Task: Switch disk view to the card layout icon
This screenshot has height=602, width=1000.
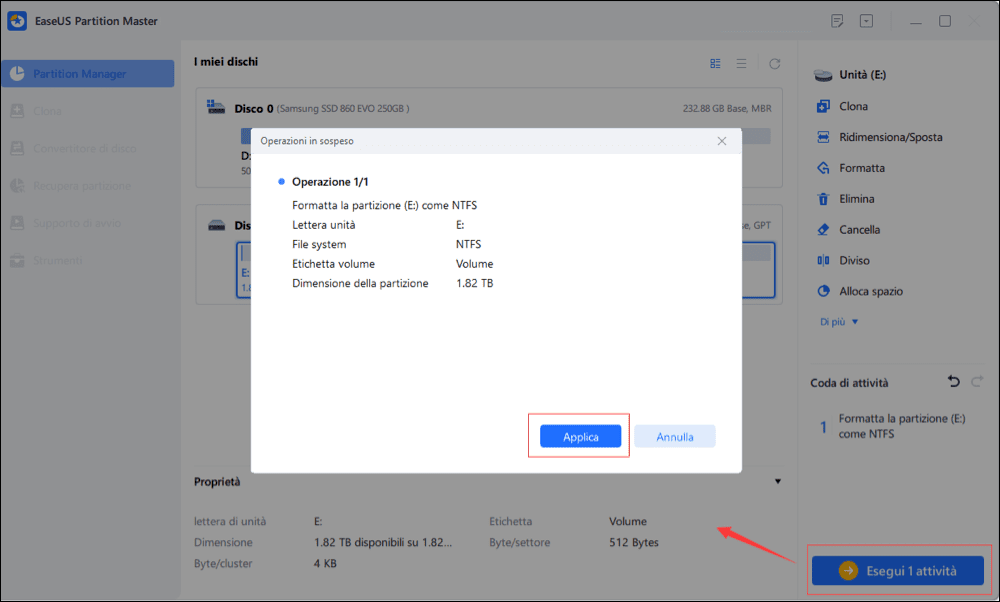Action: [716, 64]
